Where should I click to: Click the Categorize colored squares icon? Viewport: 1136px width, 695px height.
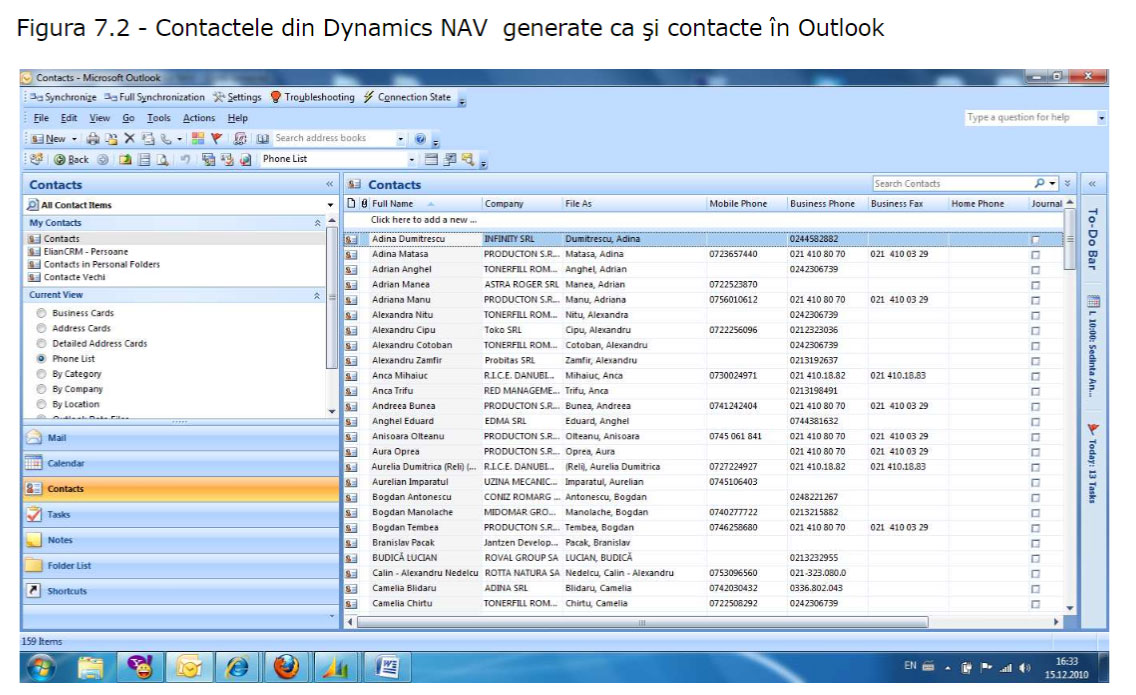coord(198,139)
